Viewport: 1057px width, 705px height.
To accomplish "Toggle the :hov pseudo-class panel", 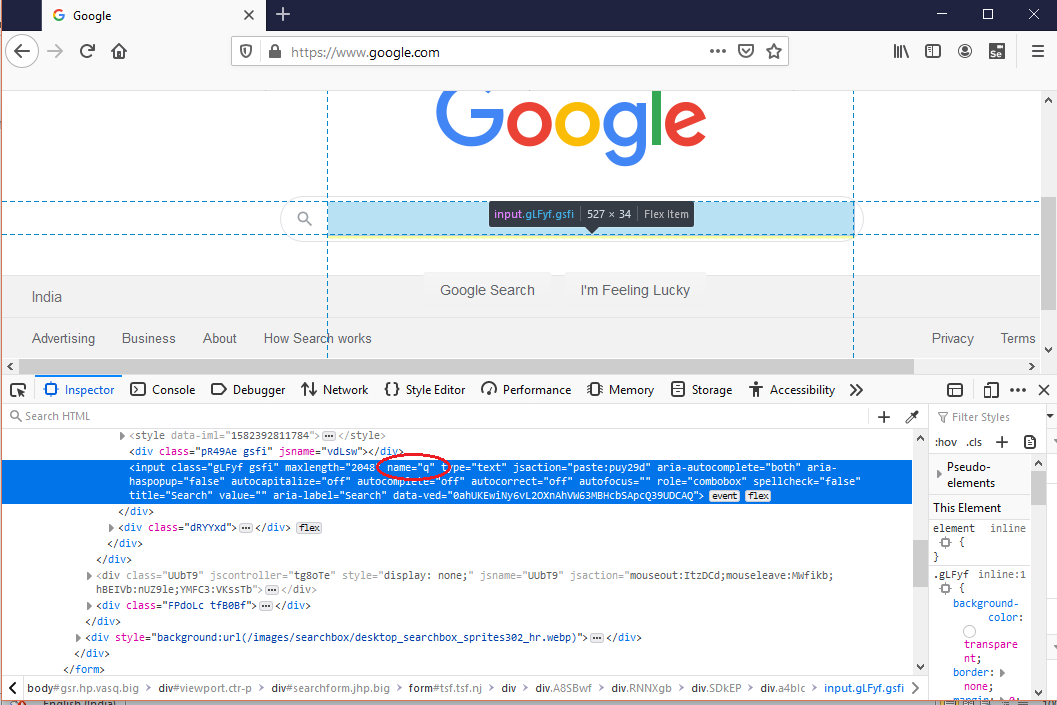I will [x=946, y=442].
